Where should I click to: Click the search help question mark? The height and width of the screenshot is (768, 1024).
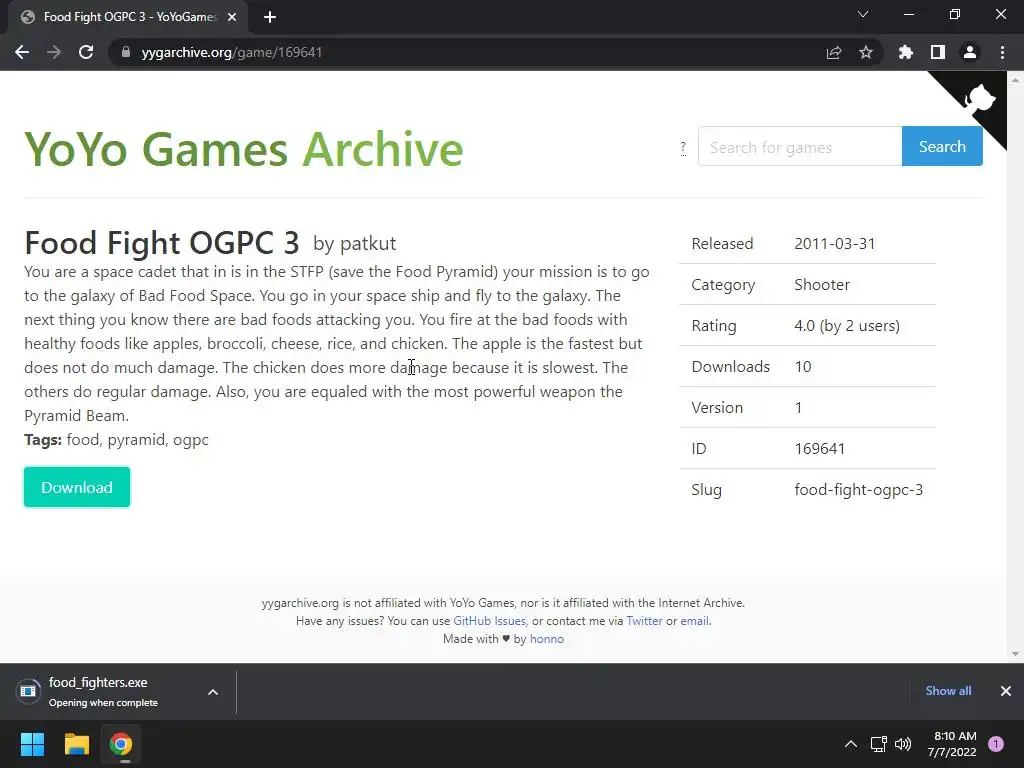pos(683,148)
